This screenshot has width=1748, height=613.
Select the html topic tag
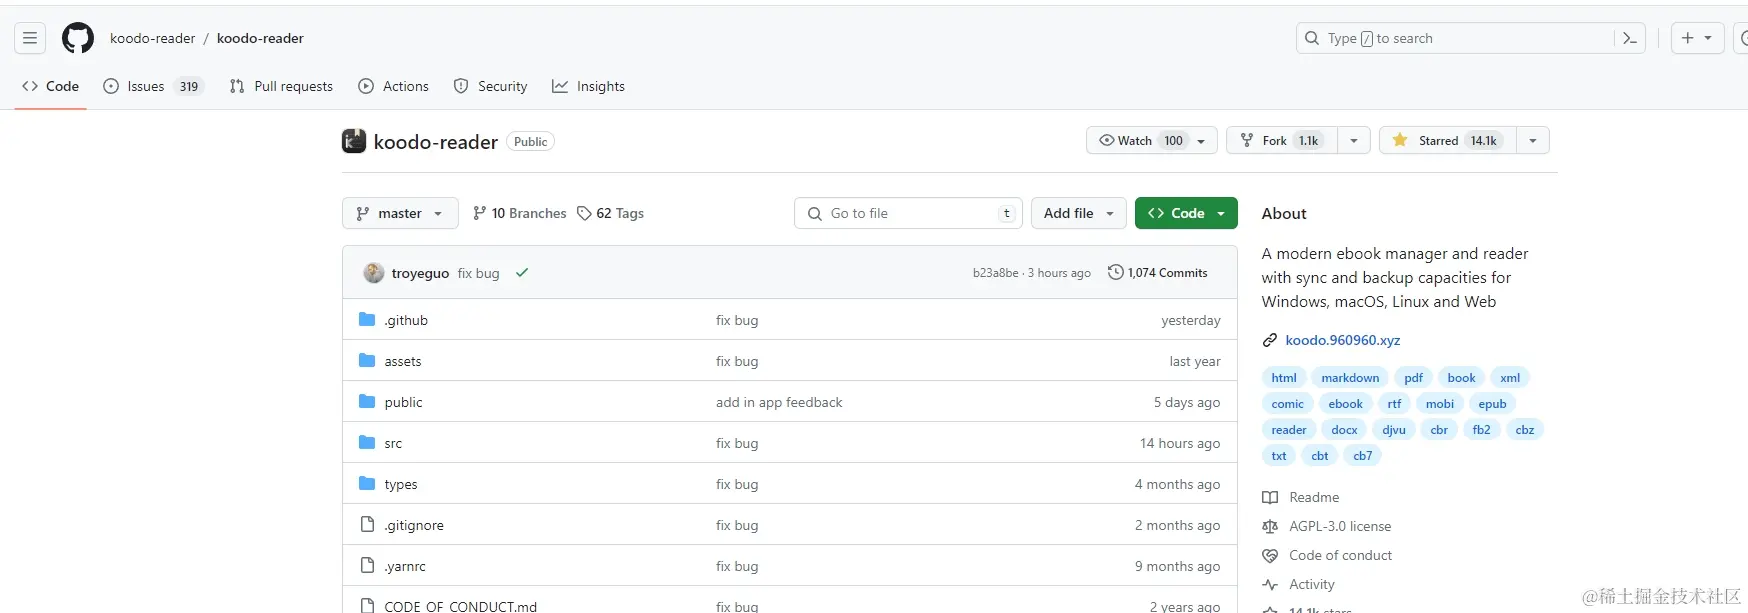pos(1284,378)
